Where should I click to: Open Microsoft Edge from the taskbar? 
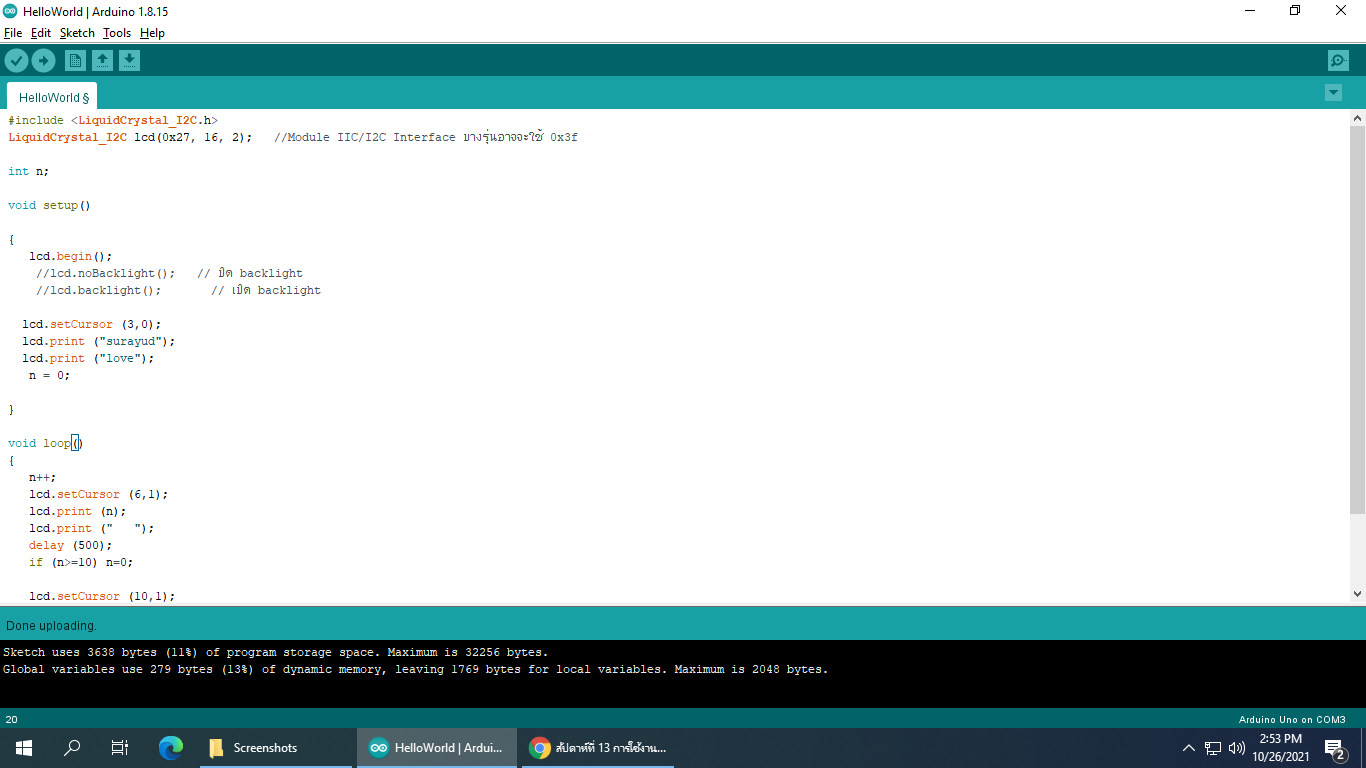coord(171,747)
